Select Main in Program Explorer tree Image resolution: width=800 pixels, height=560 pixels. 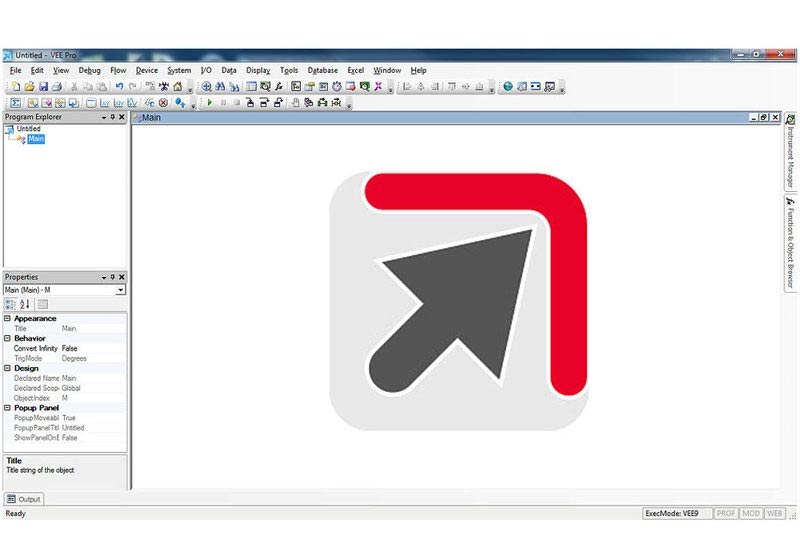click(x=36, y=139)
